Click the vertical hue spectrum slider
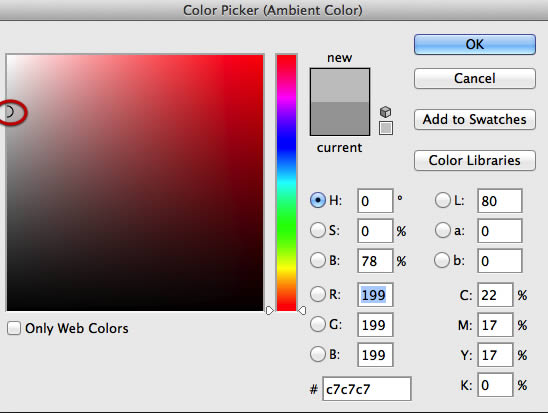Screen dimensions: 548x413 click(286, 182)
